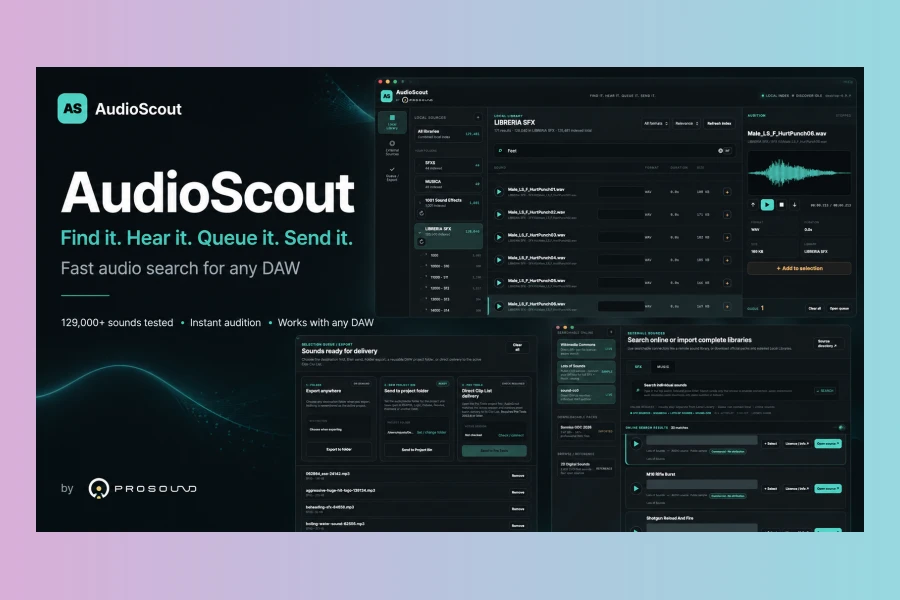This screenshot has width=900, height=600.
Task: Refresh the 1001 Sound Effects folder index
Action: [421, 213]
